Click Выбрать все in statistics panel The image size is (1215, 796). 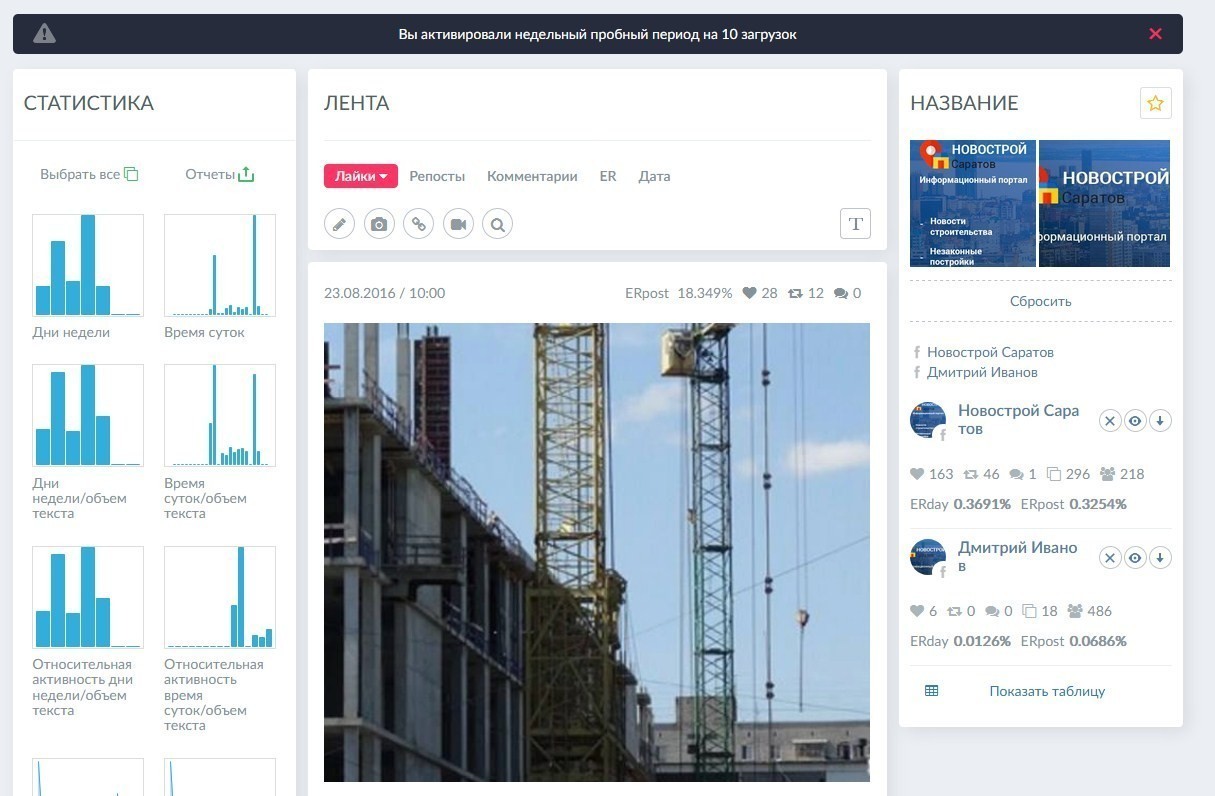89,174
